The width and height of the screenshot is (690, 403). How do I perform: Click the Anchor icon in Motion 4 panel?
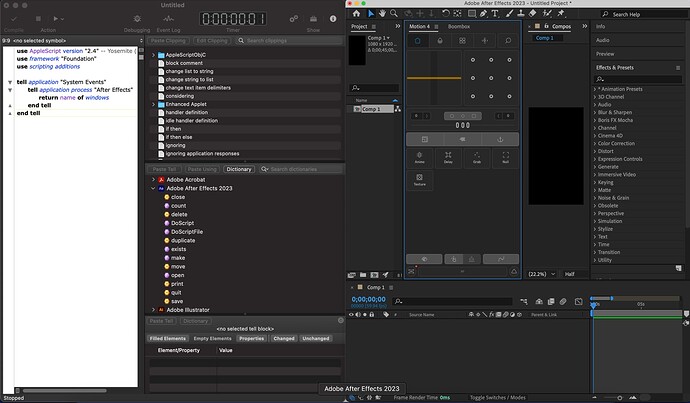(x=500, y=139)
